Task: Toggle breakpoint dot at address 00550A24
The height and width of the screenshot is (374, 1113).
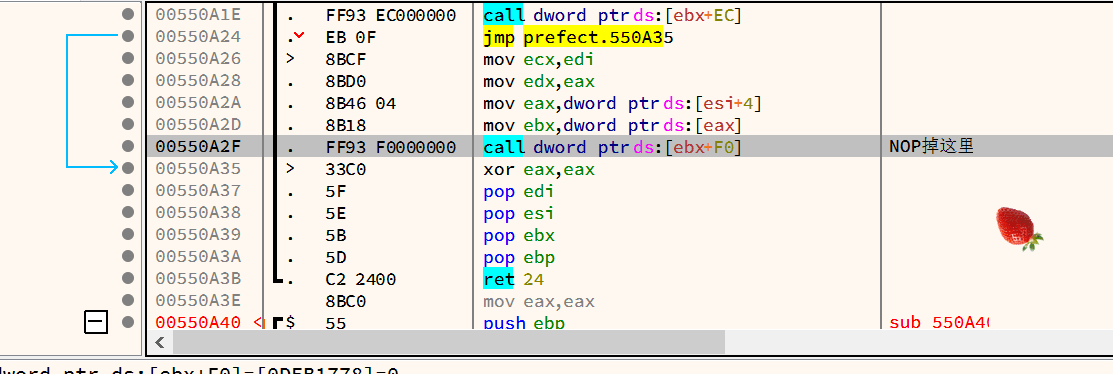Action: click(128, 35)
